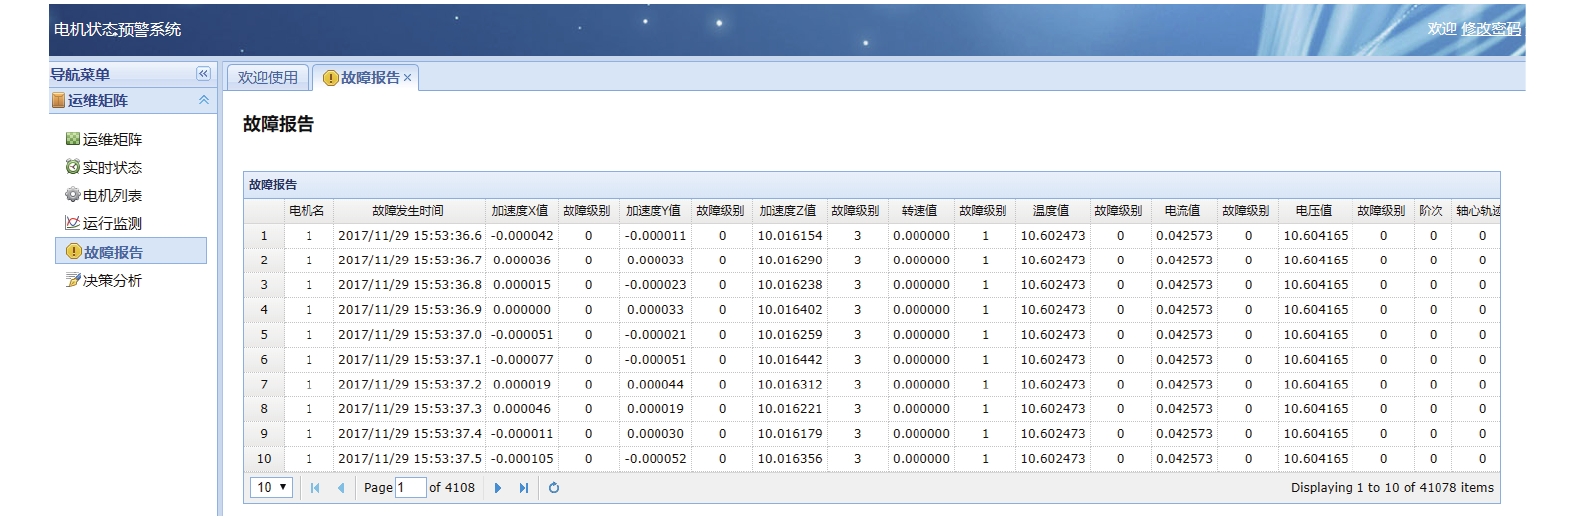This screenshot has width=1575, height=520.
Task: Click the 修改密码 link in header
Action: (1491, 29)
